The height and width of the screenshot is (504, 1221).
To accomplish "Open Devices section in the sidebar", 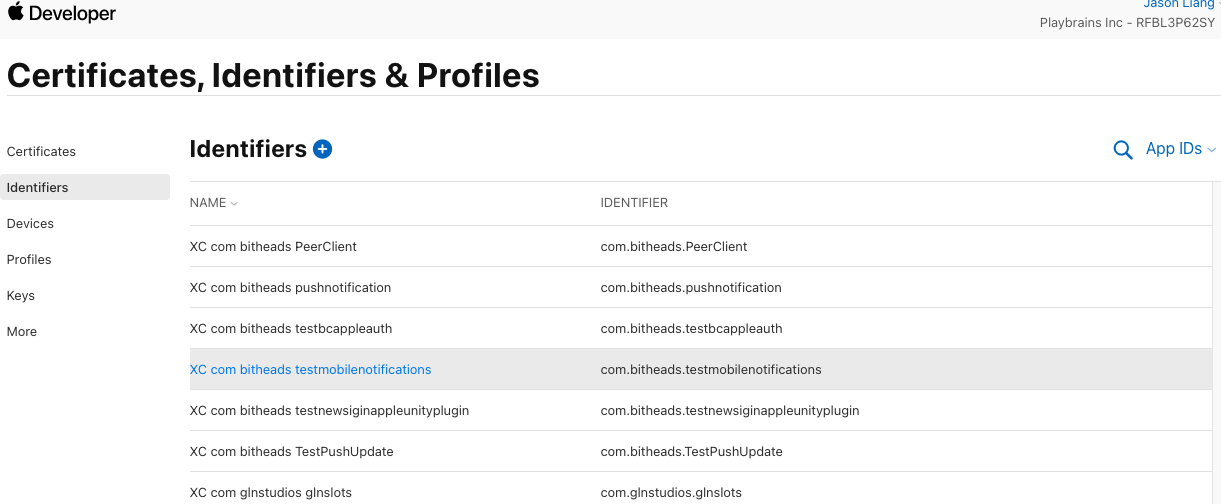I will click(x=30, y=224).
